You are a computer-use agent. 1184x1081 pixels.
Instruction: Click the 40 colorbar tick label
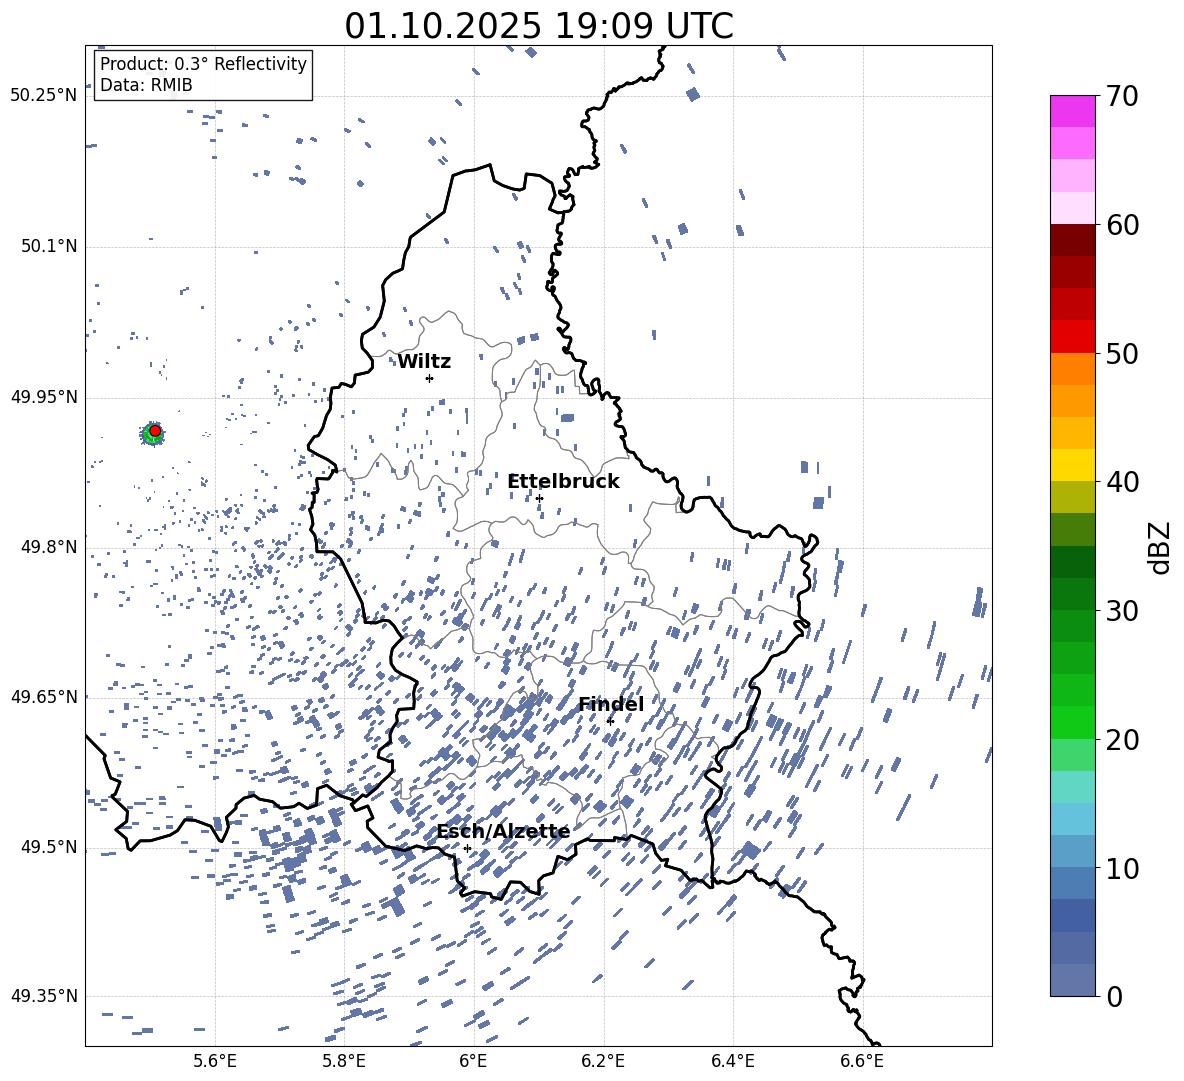coord(1123,482)
